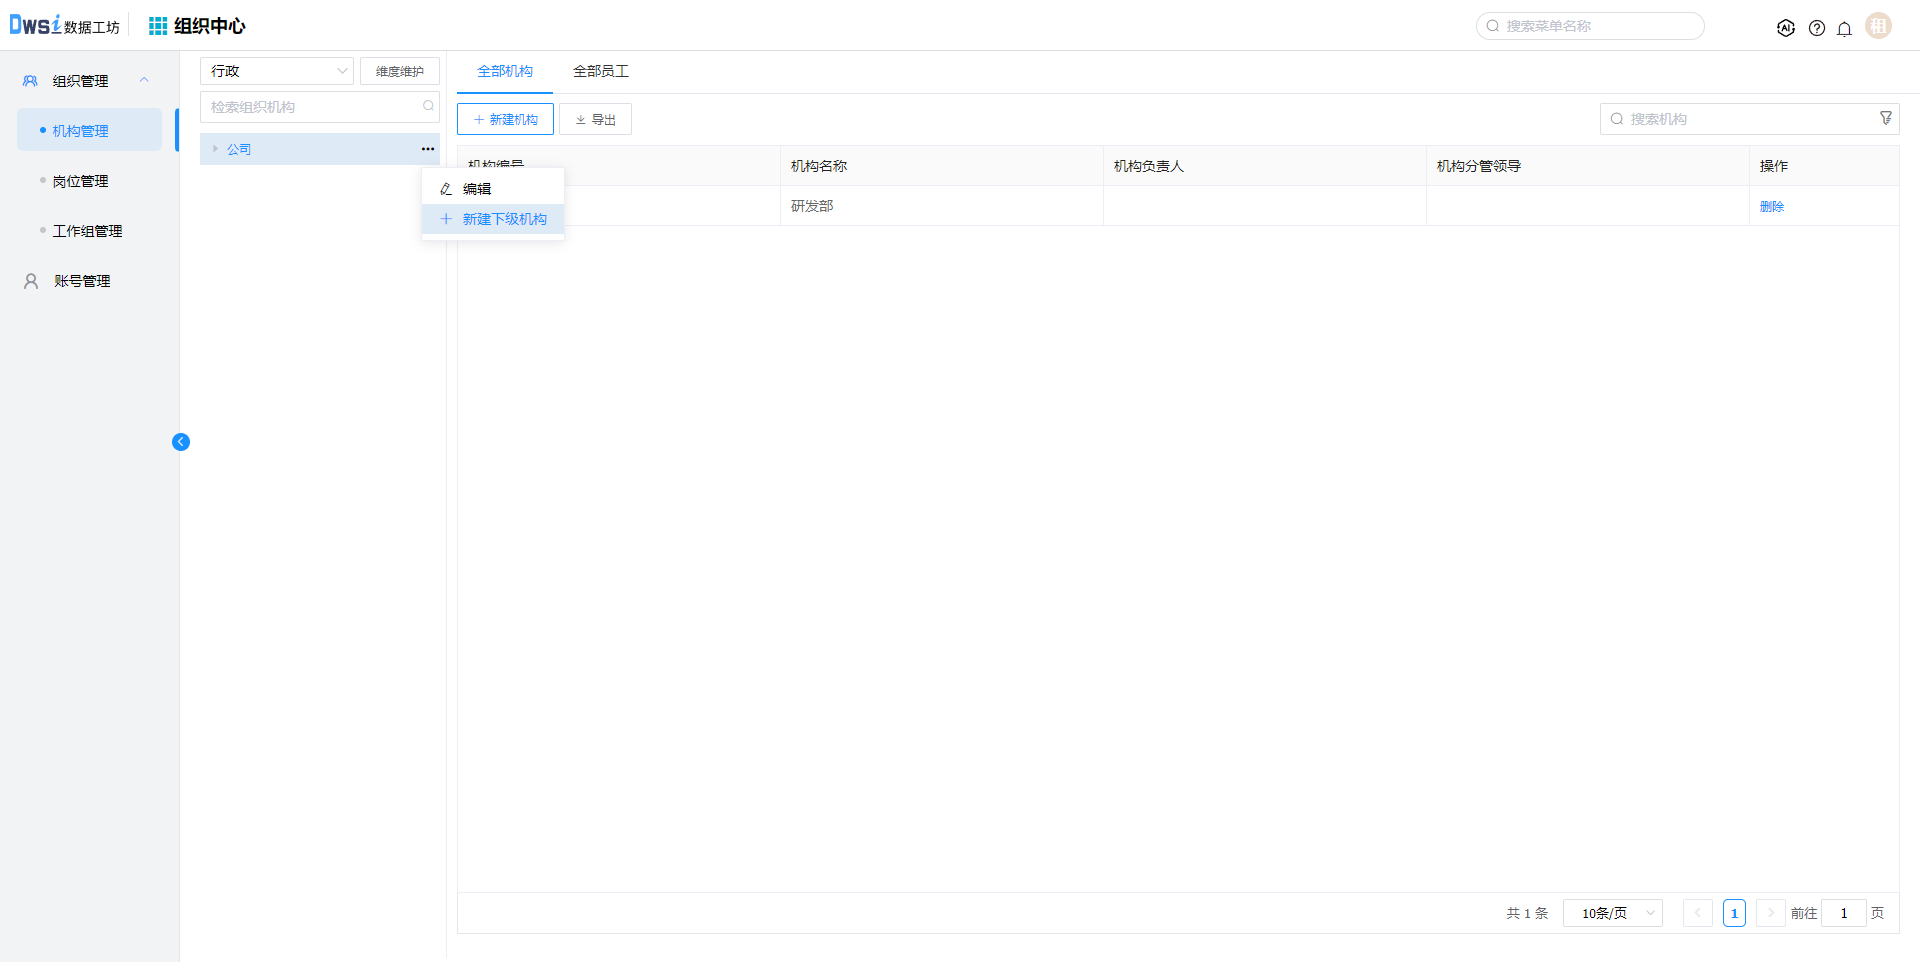Collapse the 组织管理 sidebar menu

click(144, 80)
